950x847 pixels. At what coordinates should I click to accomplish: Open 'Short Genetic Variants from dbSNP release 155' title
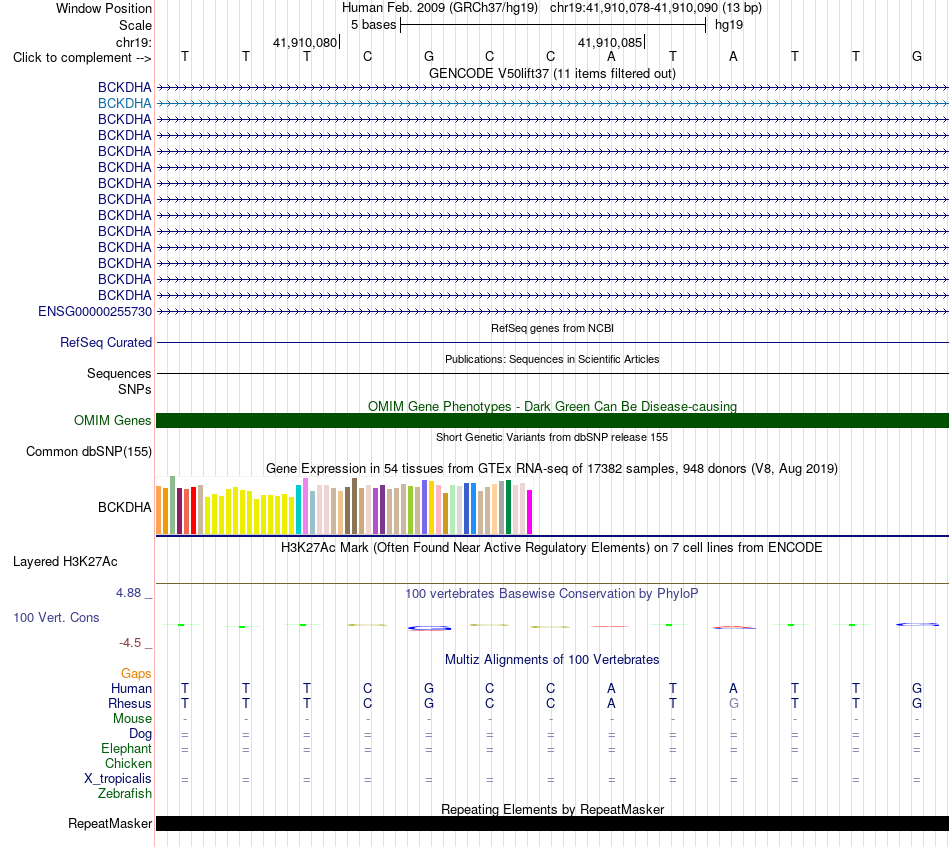pyautogui.click(x=552, y=437)
